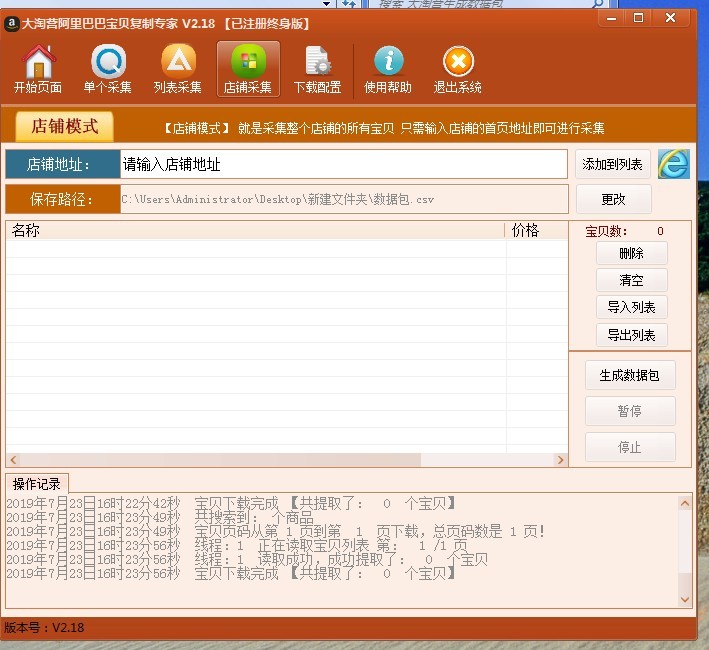
Task: Select the 店铺模式 tab
Action: click(64, 126)
